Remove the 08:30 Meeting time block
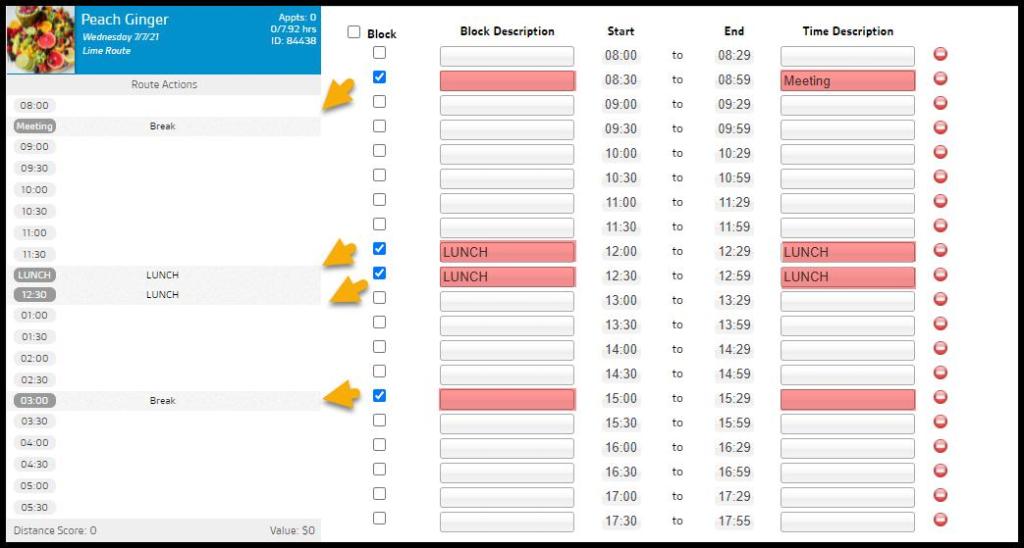 click(940, 79)
